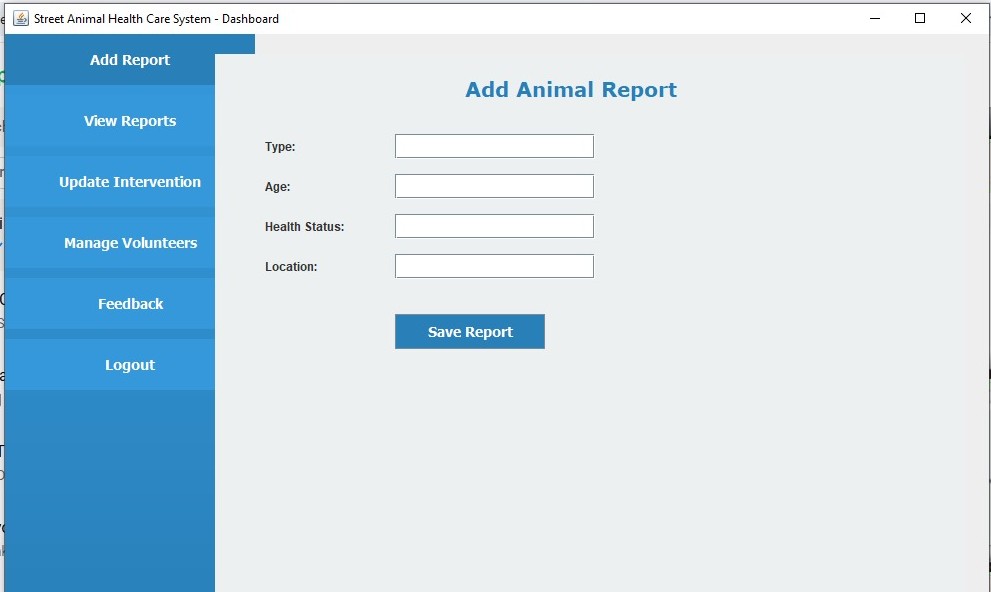Screen dimensions: 991x592
Task: Click the window title bar text
Action: [155, 18]
